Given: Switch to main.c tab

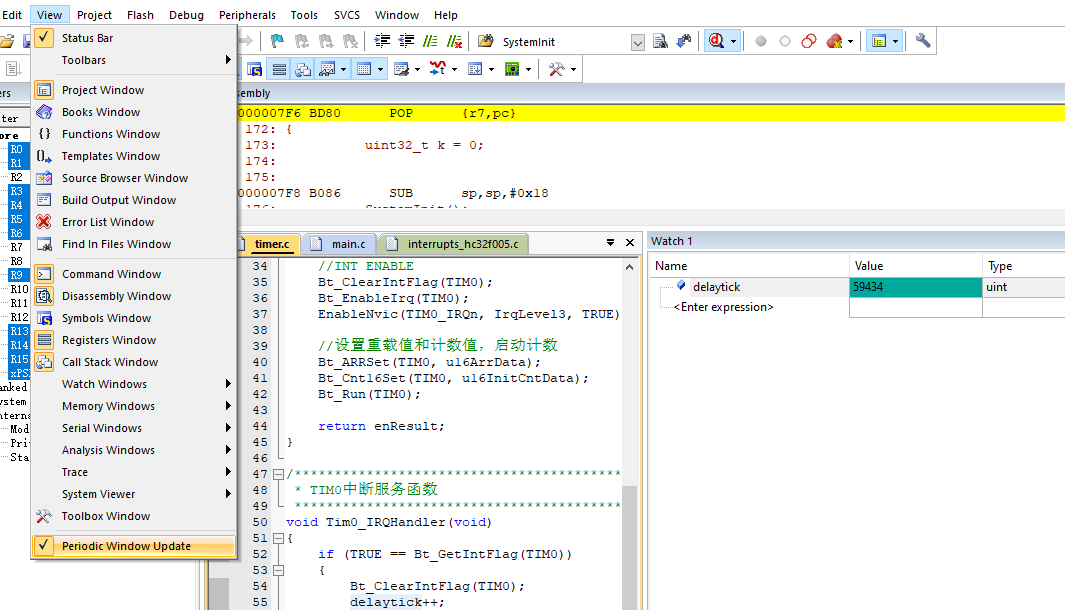Looking at the screenshot, I should tap(340, 244).
